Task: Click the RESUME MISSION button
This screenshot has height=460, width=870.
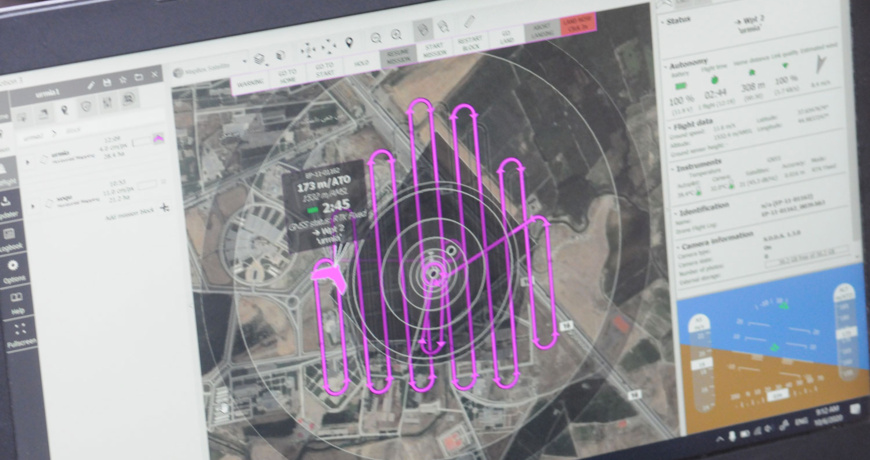Action: coord(397,56)
